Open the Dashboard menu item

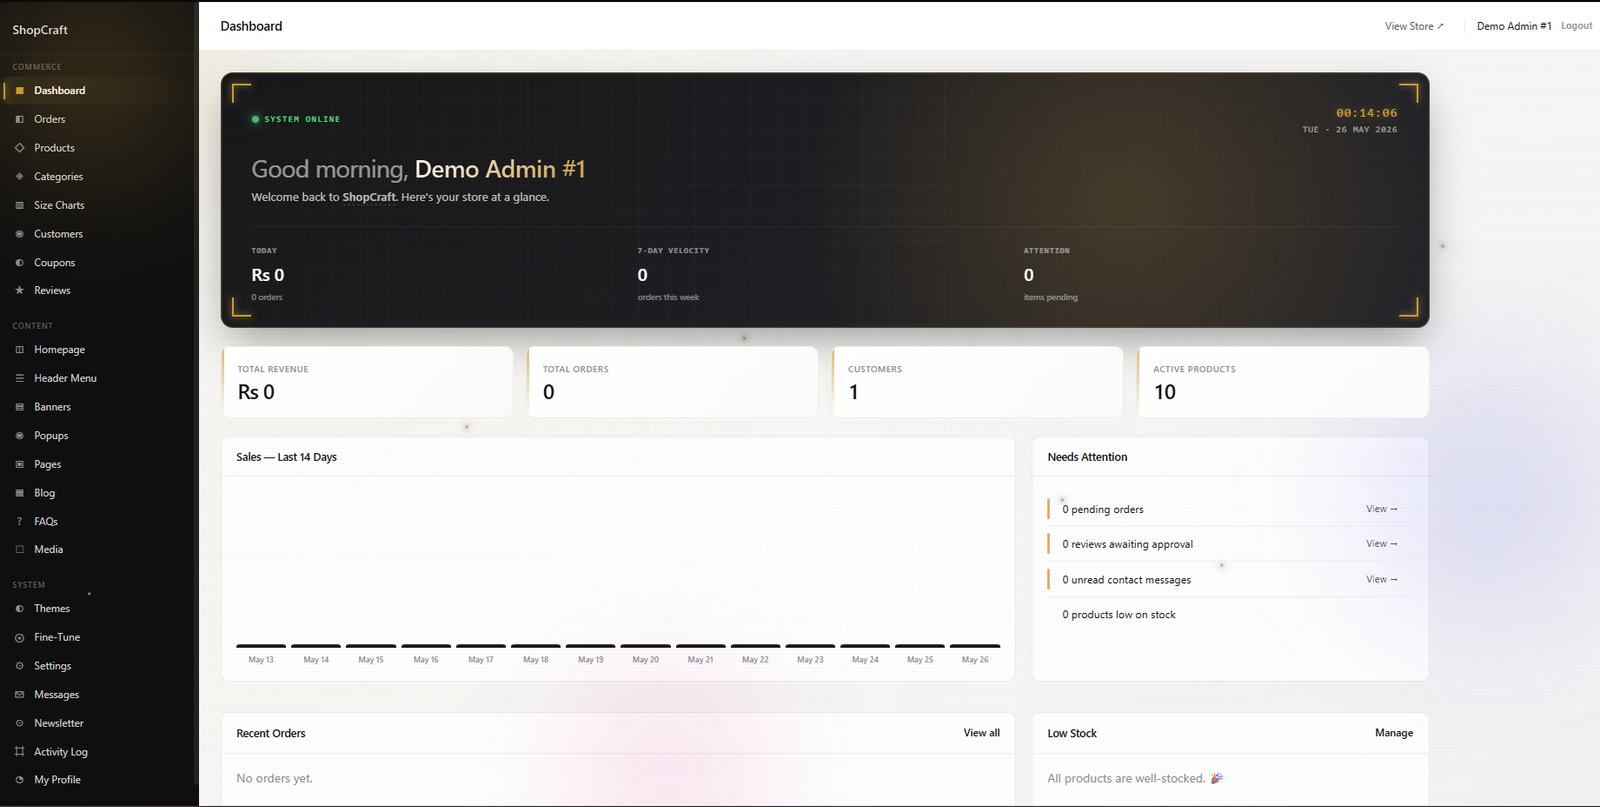pos(98,90)
